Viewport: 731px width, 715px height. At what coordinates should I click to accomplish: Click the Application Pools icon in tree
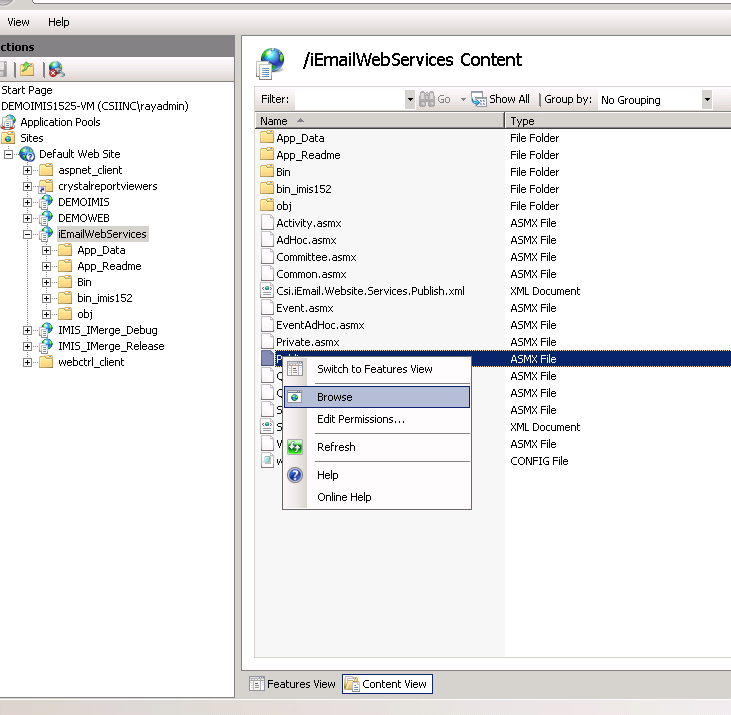[x=9, y=122]
